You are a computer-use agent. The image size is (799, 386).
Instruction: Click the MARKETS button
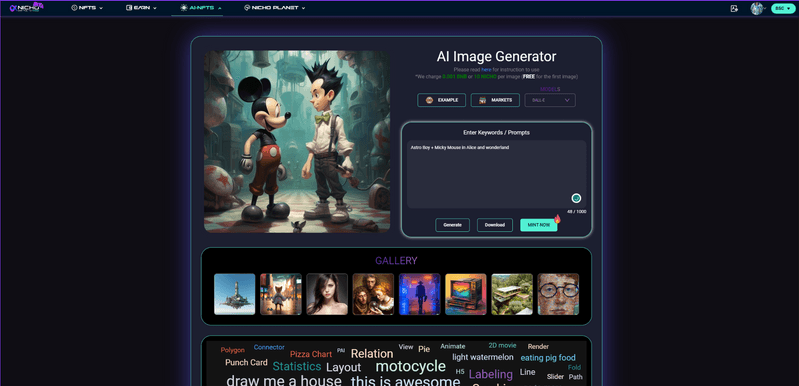click(495, 100)
